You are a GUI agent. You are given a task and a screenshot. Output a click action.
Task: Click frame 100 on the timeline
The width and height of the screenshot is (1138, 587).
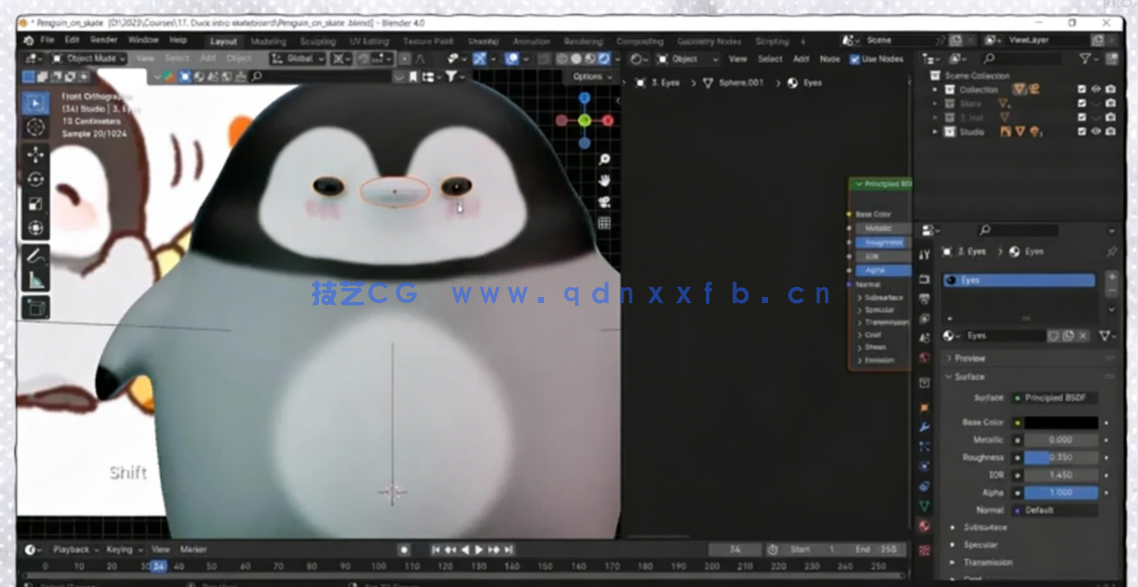(379, 565)
